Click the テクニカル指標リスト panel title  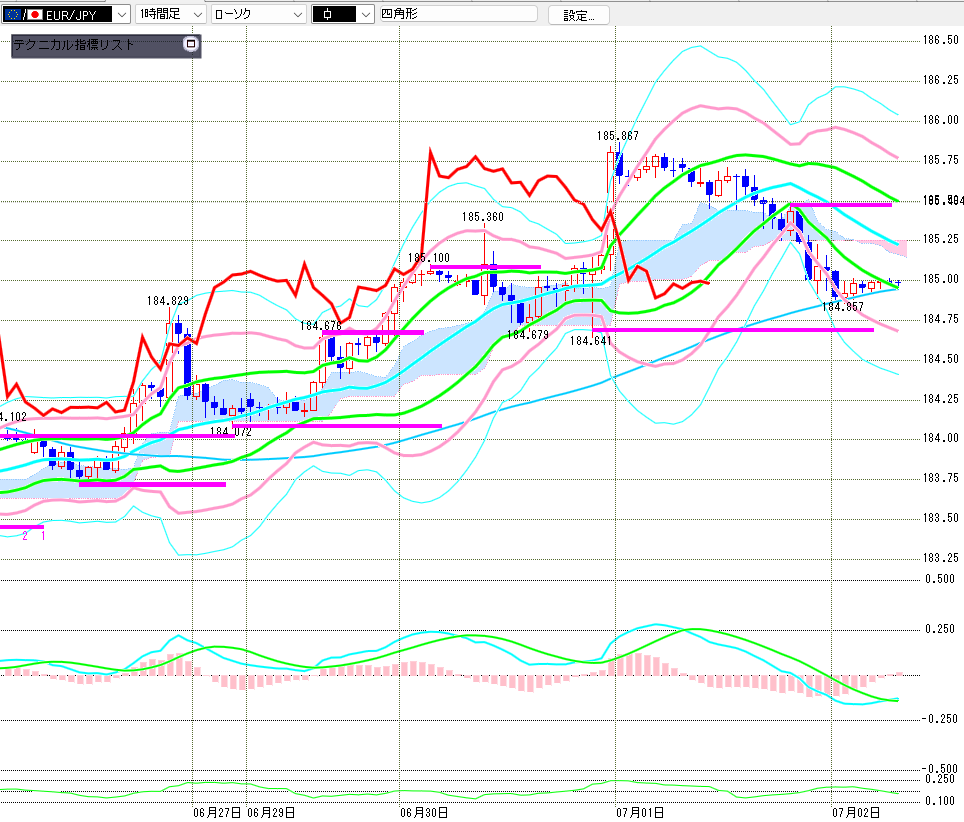(x=74, y=44)
